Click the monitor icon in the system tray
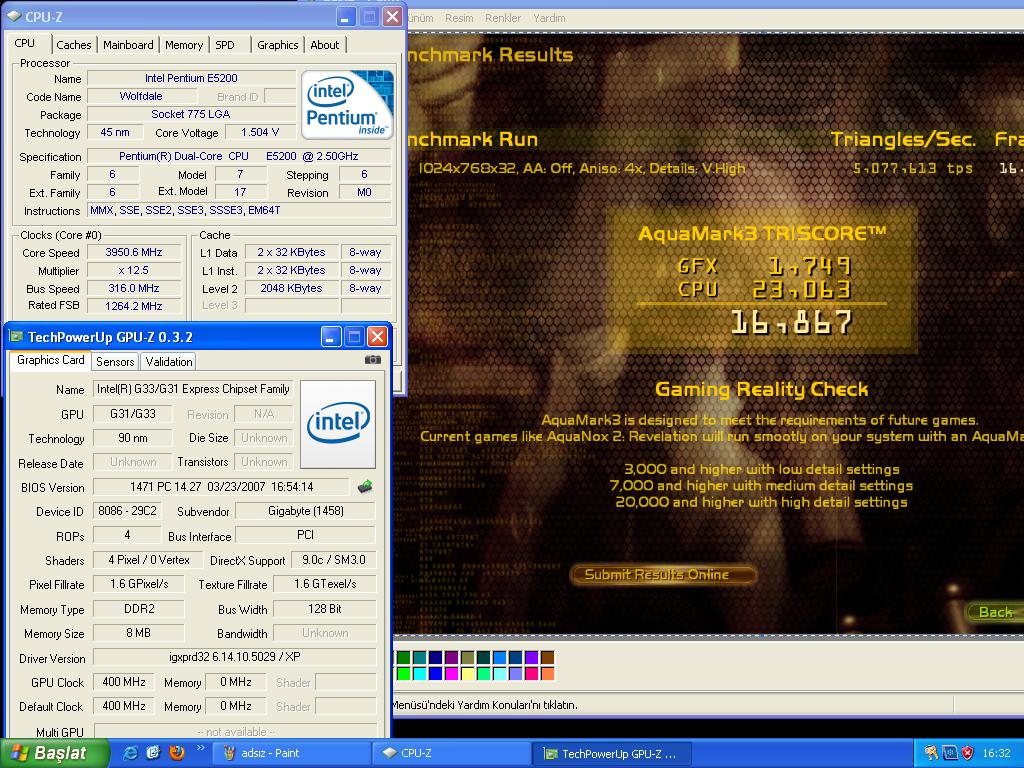 pos(950,753)
